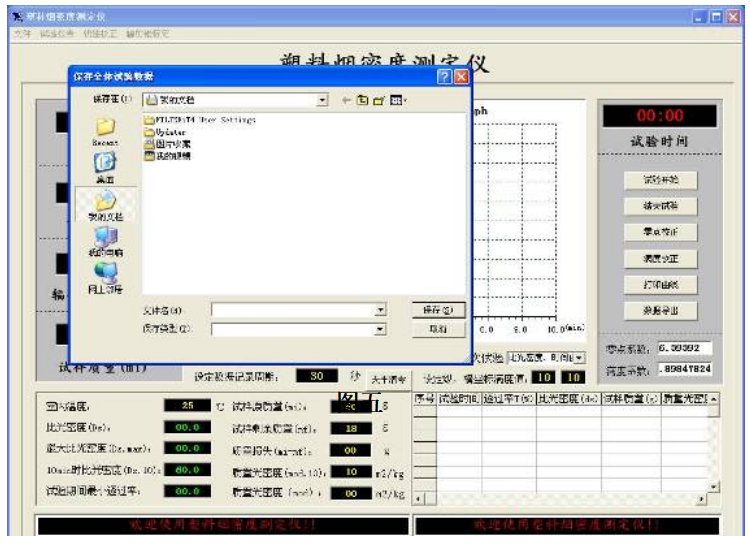The image size is (750, 545).
Task: Open the 文件 menu
Action: click(22, 33)
